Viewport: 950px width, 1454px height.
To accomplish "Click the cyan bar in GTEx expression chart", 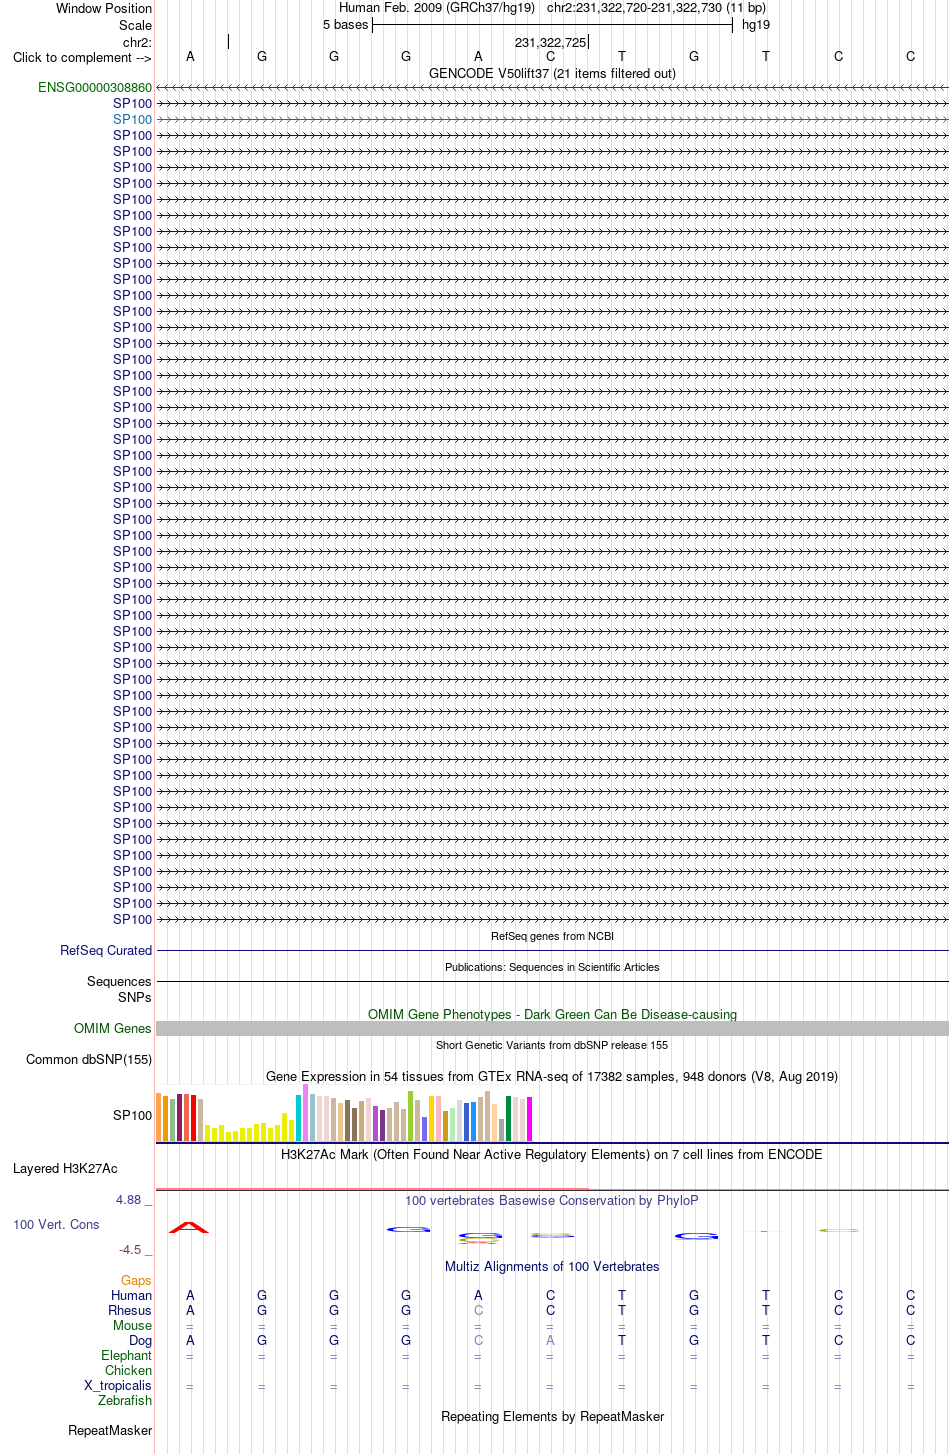I will pyautogui.click(x=299, y=1118).
